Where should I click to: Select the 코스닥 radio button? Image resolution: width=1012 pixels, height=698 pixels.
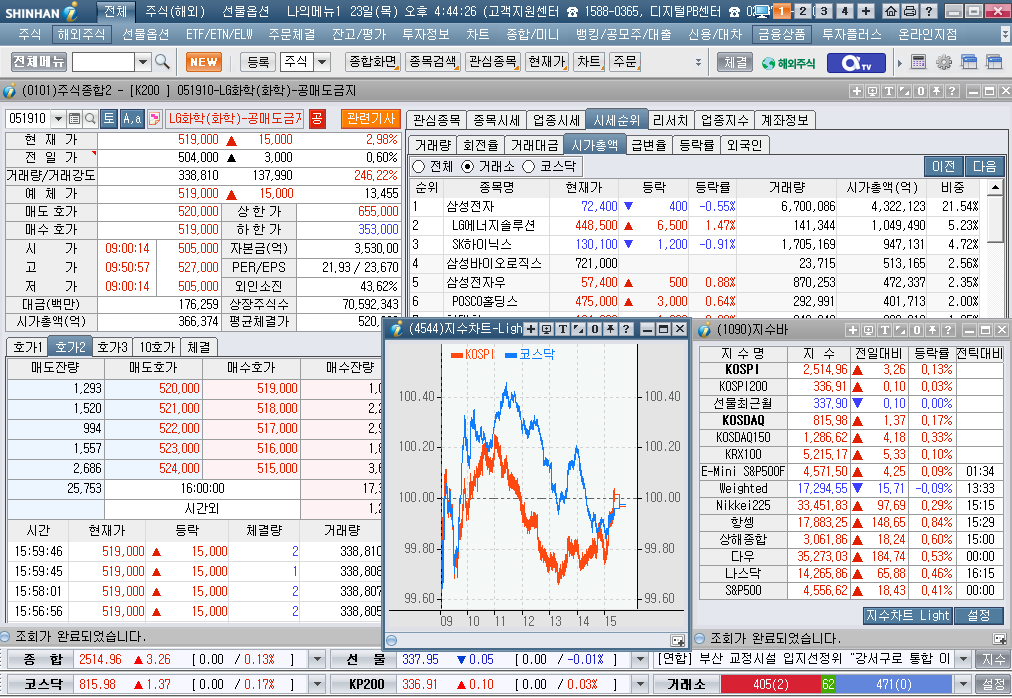[529, 167]
